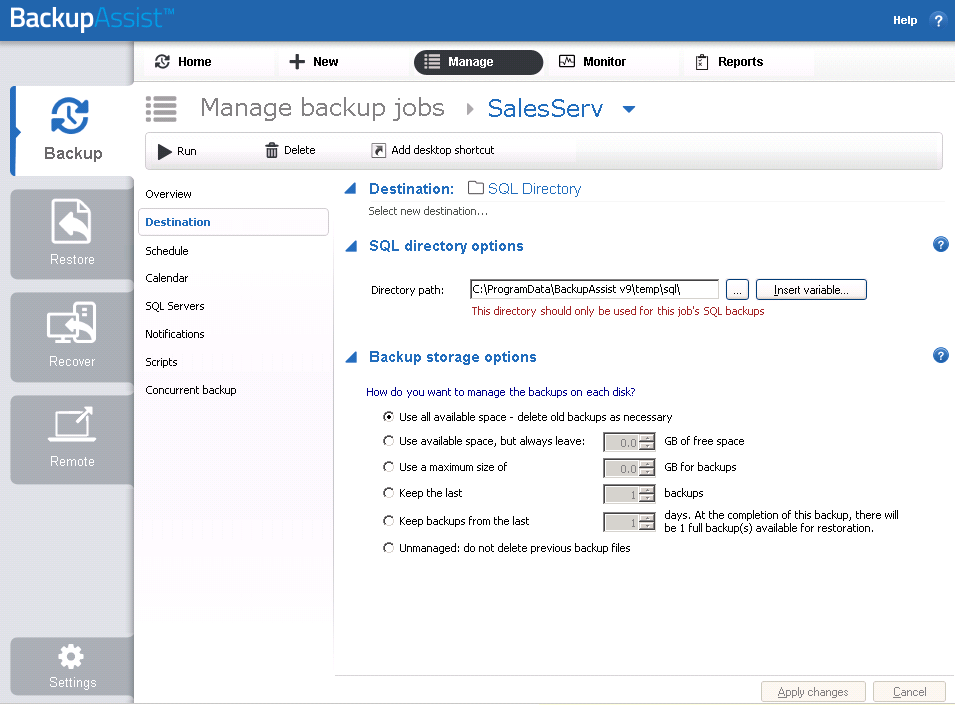This screenshot has height=705, width=955.
Task: Open the New tab
Action: pos(314,61)
